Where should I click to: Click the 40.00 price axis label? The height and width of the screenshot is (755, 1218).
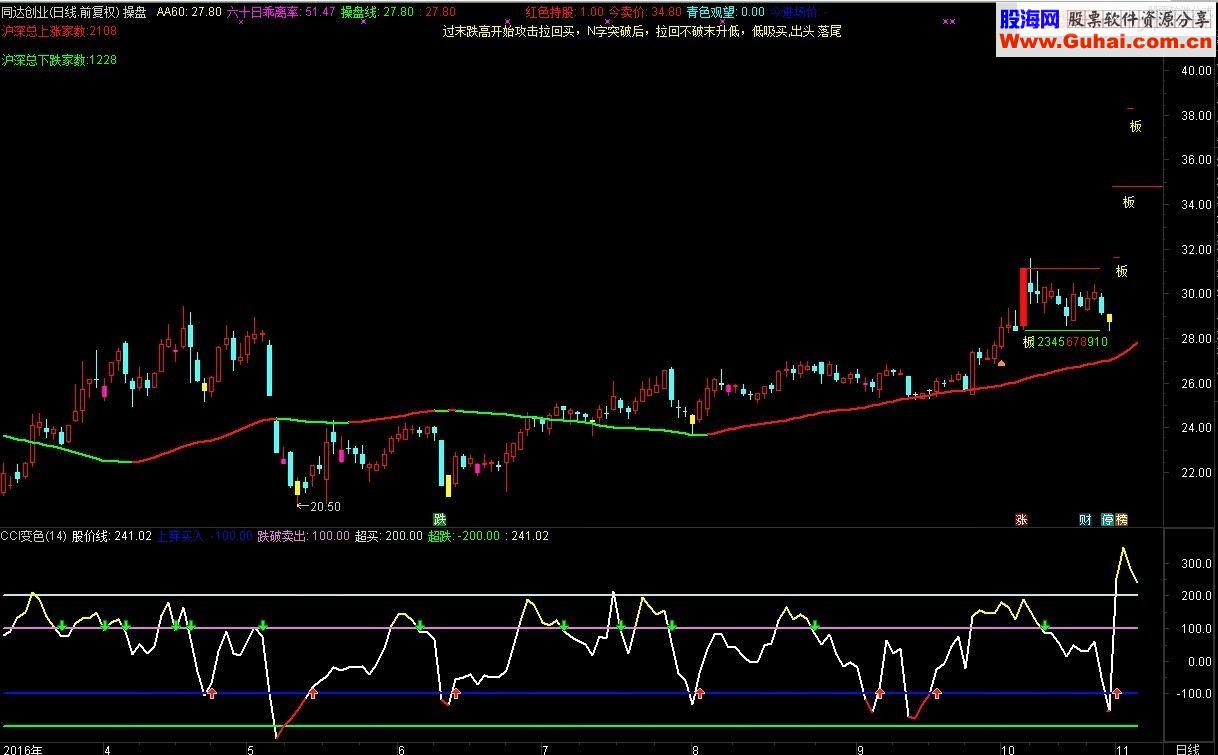(x=1196, y=71)
